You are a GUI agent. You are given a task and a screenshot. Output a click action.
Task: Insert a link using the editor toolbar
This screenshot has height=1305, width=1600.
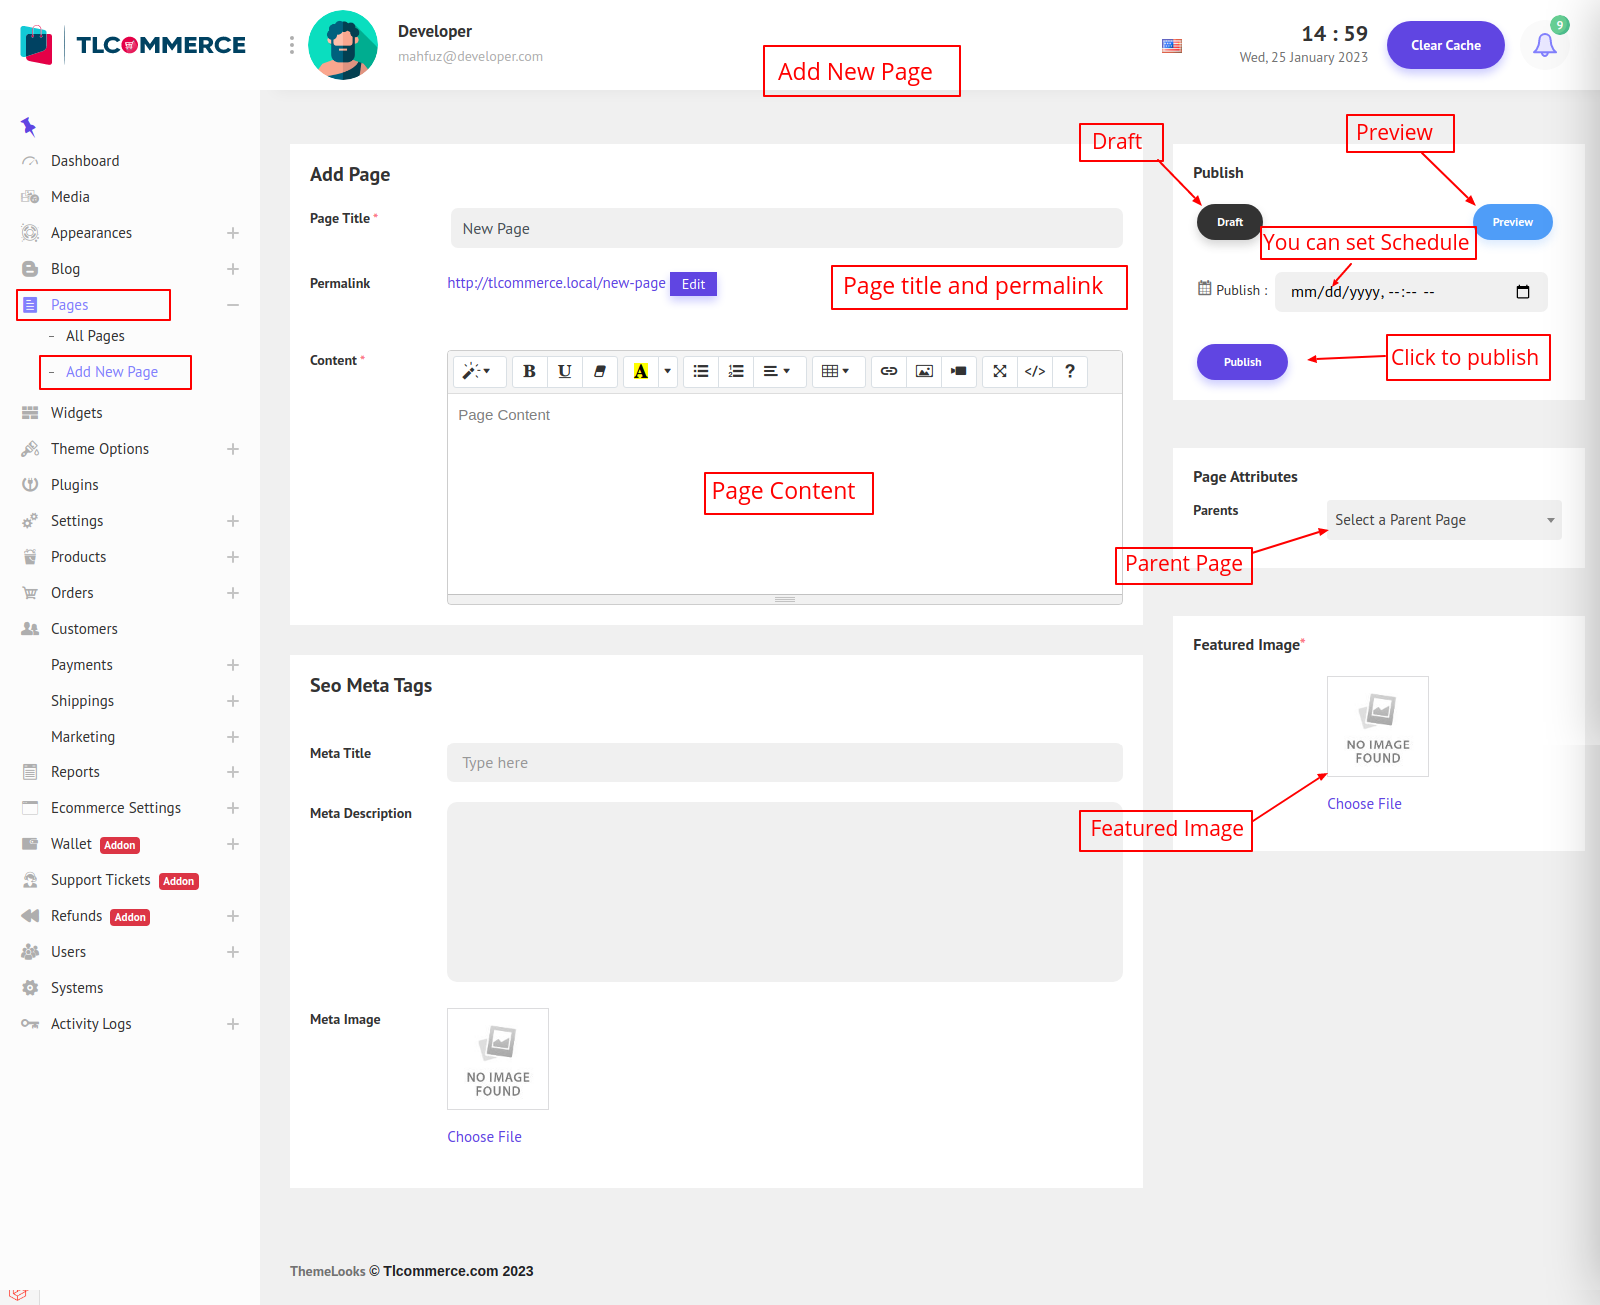(x=888, y=371)
